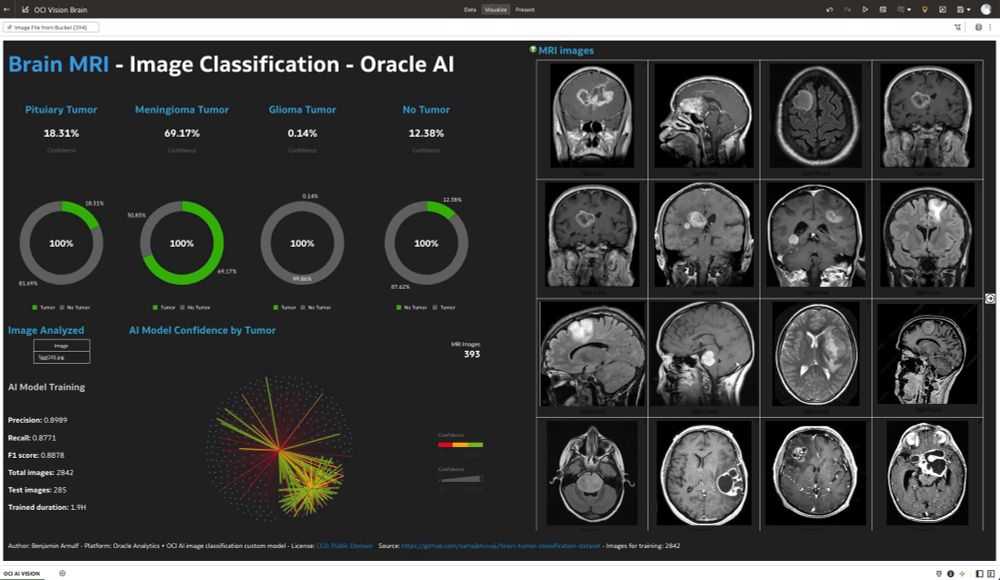This screenshot has height=580, width=1000.
Task: Open the Image File from Bucket filter
Action: tap(50, 27)
